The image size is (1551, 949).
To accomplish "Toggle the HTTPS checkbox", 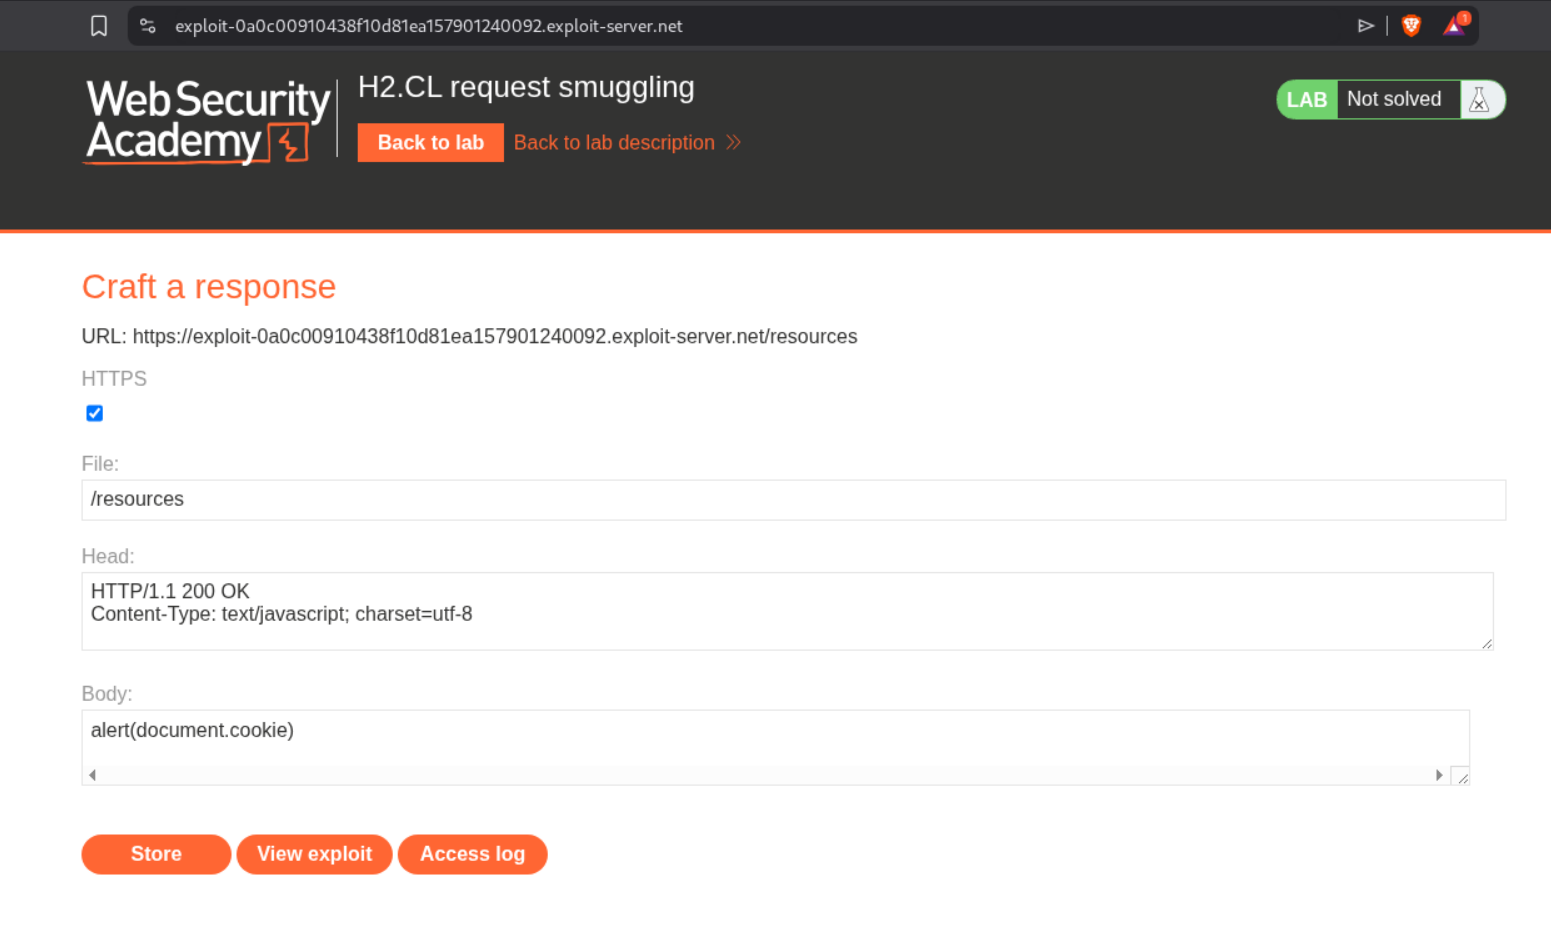I will [x=95, y=414].
